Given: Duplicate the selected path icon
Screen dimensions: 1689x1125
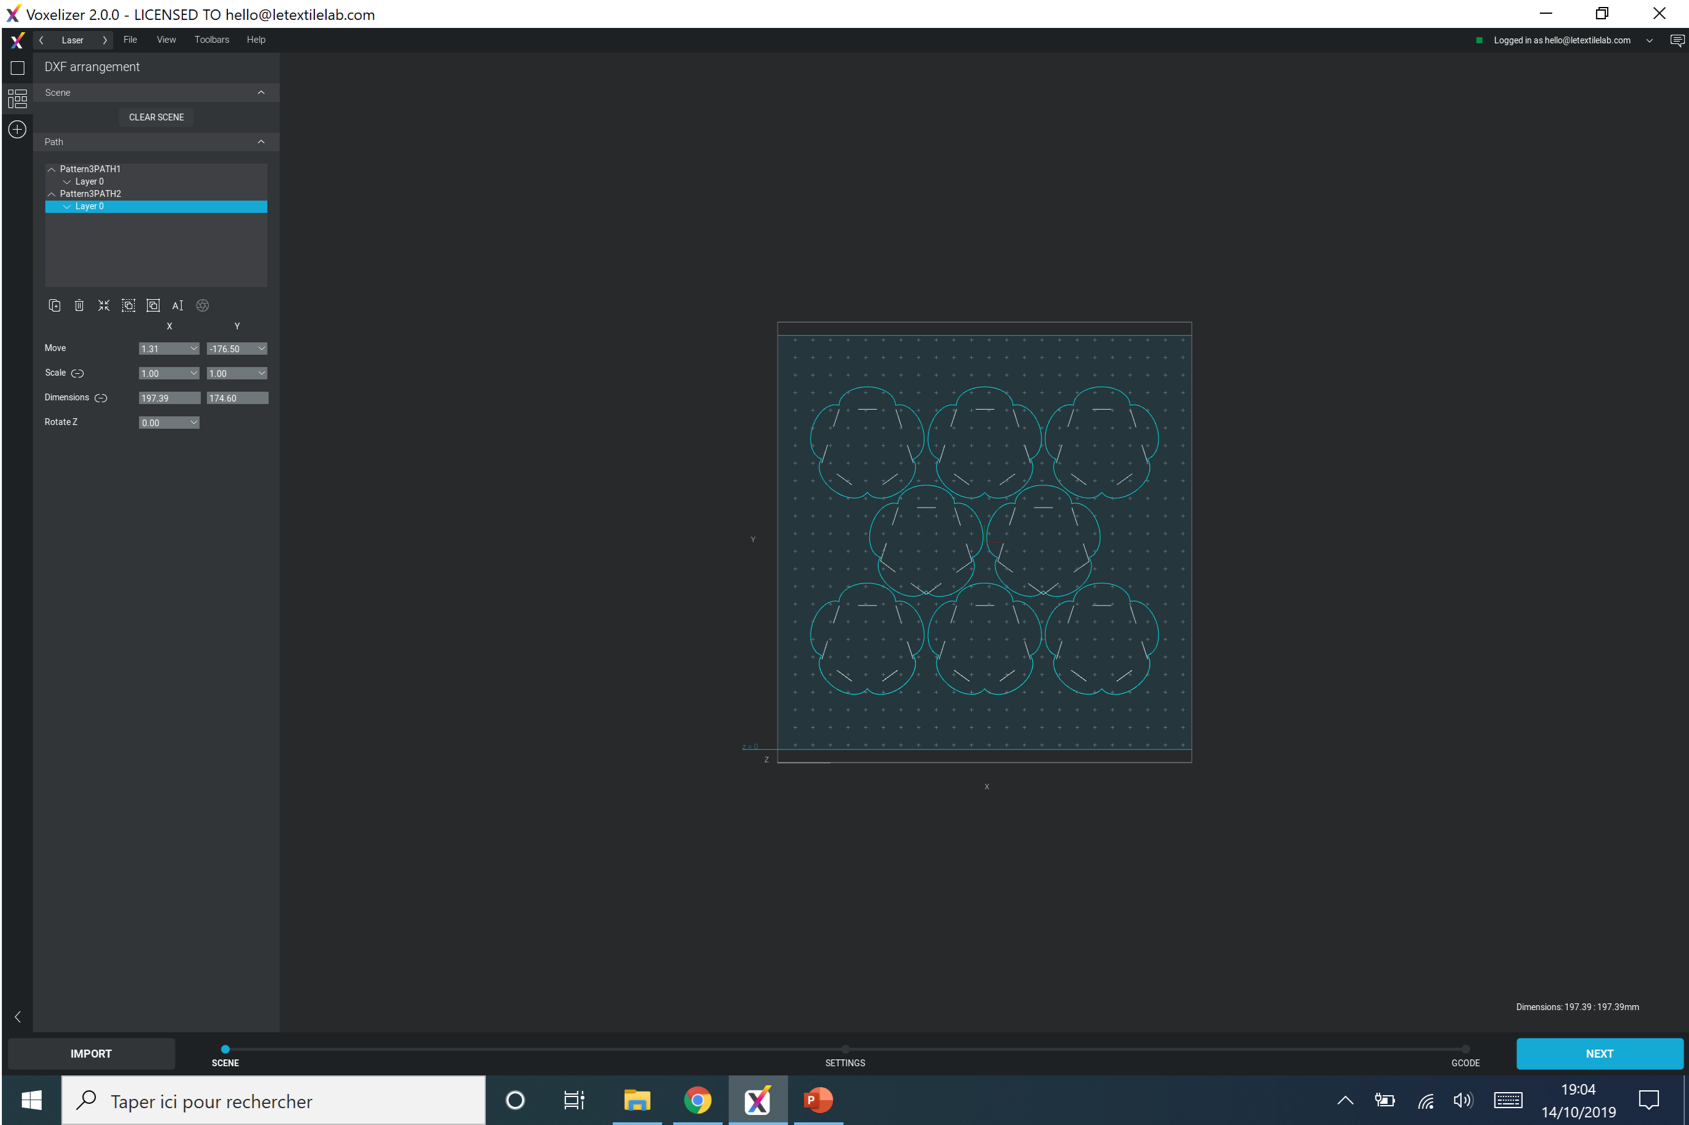Looking at the screenshot, I should (x=54, y=306).
